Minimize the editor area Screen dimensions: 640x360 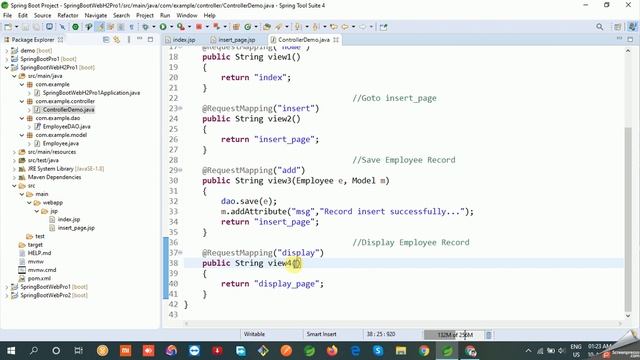(619, 39)
